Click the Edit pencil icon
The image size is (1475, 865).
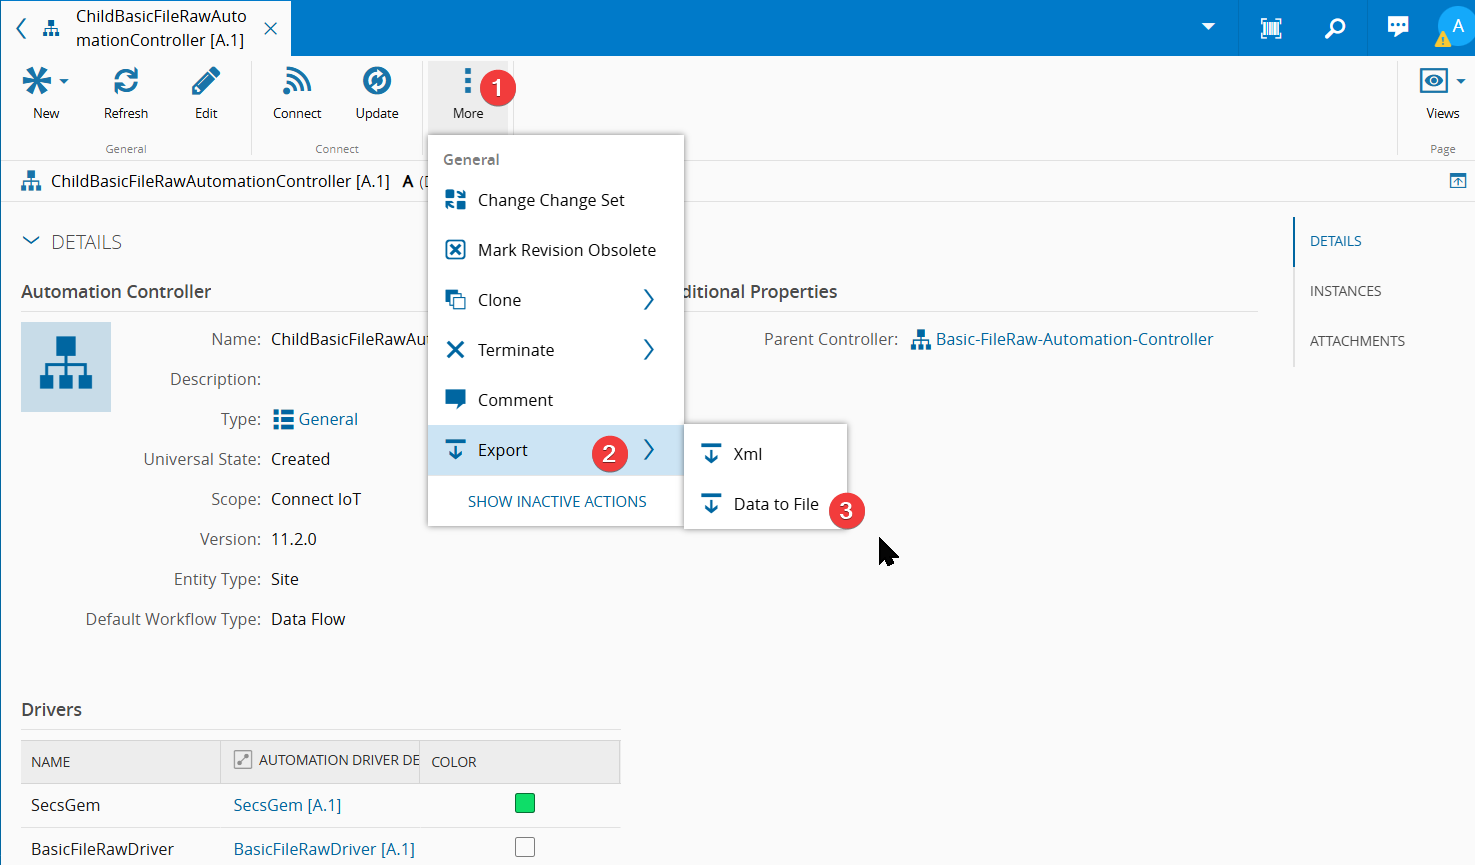point(206,81)
